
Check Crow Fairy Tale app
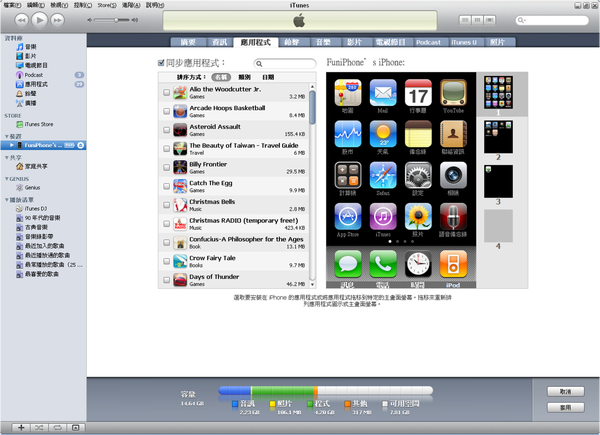(x=166, y=261)
